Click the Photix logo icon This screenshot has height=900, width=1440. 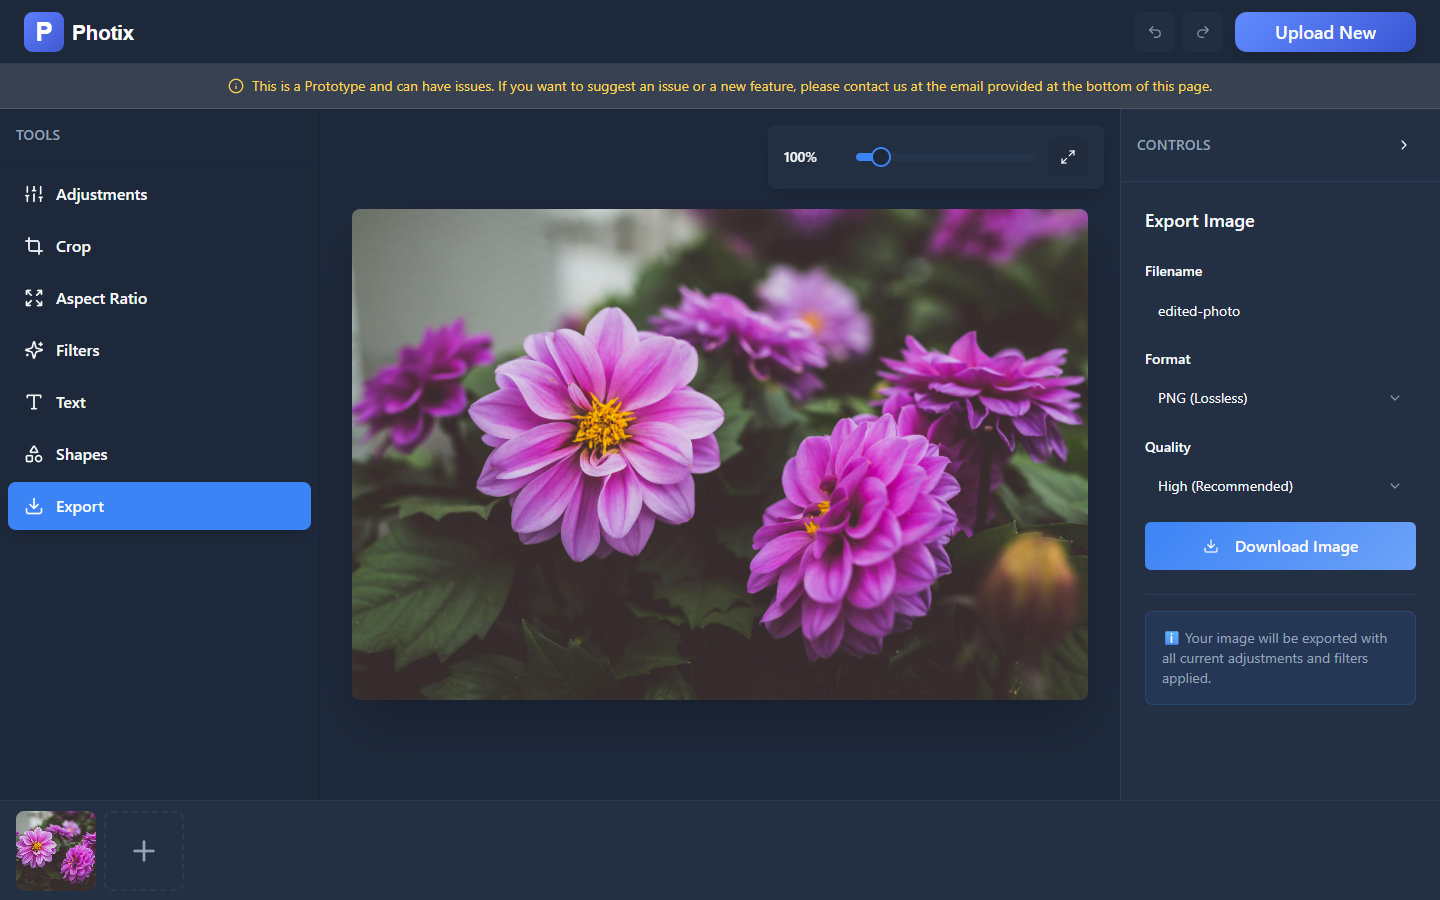(43, 32)
